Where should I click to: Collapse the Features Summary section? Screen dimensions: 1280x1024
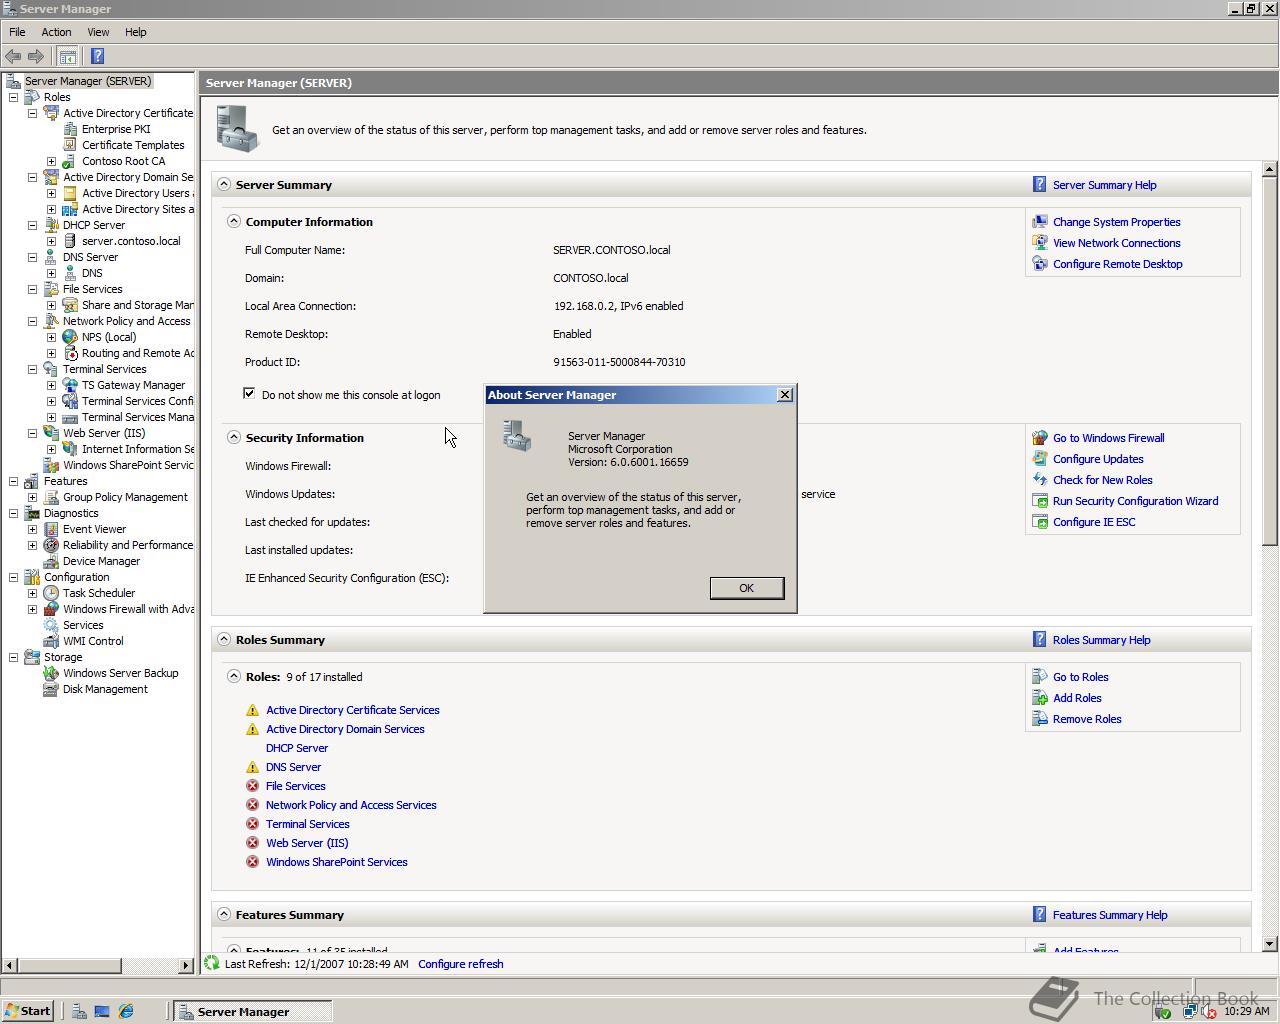pyautogui.click(x=224, y=914)
